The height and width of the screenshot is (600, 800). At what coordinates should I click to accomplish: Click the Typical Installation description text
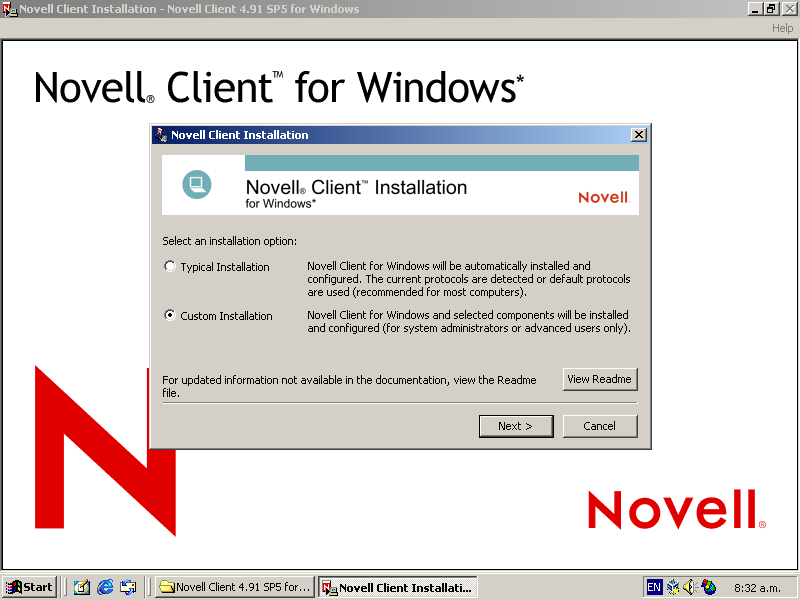[x=469, y=279]
